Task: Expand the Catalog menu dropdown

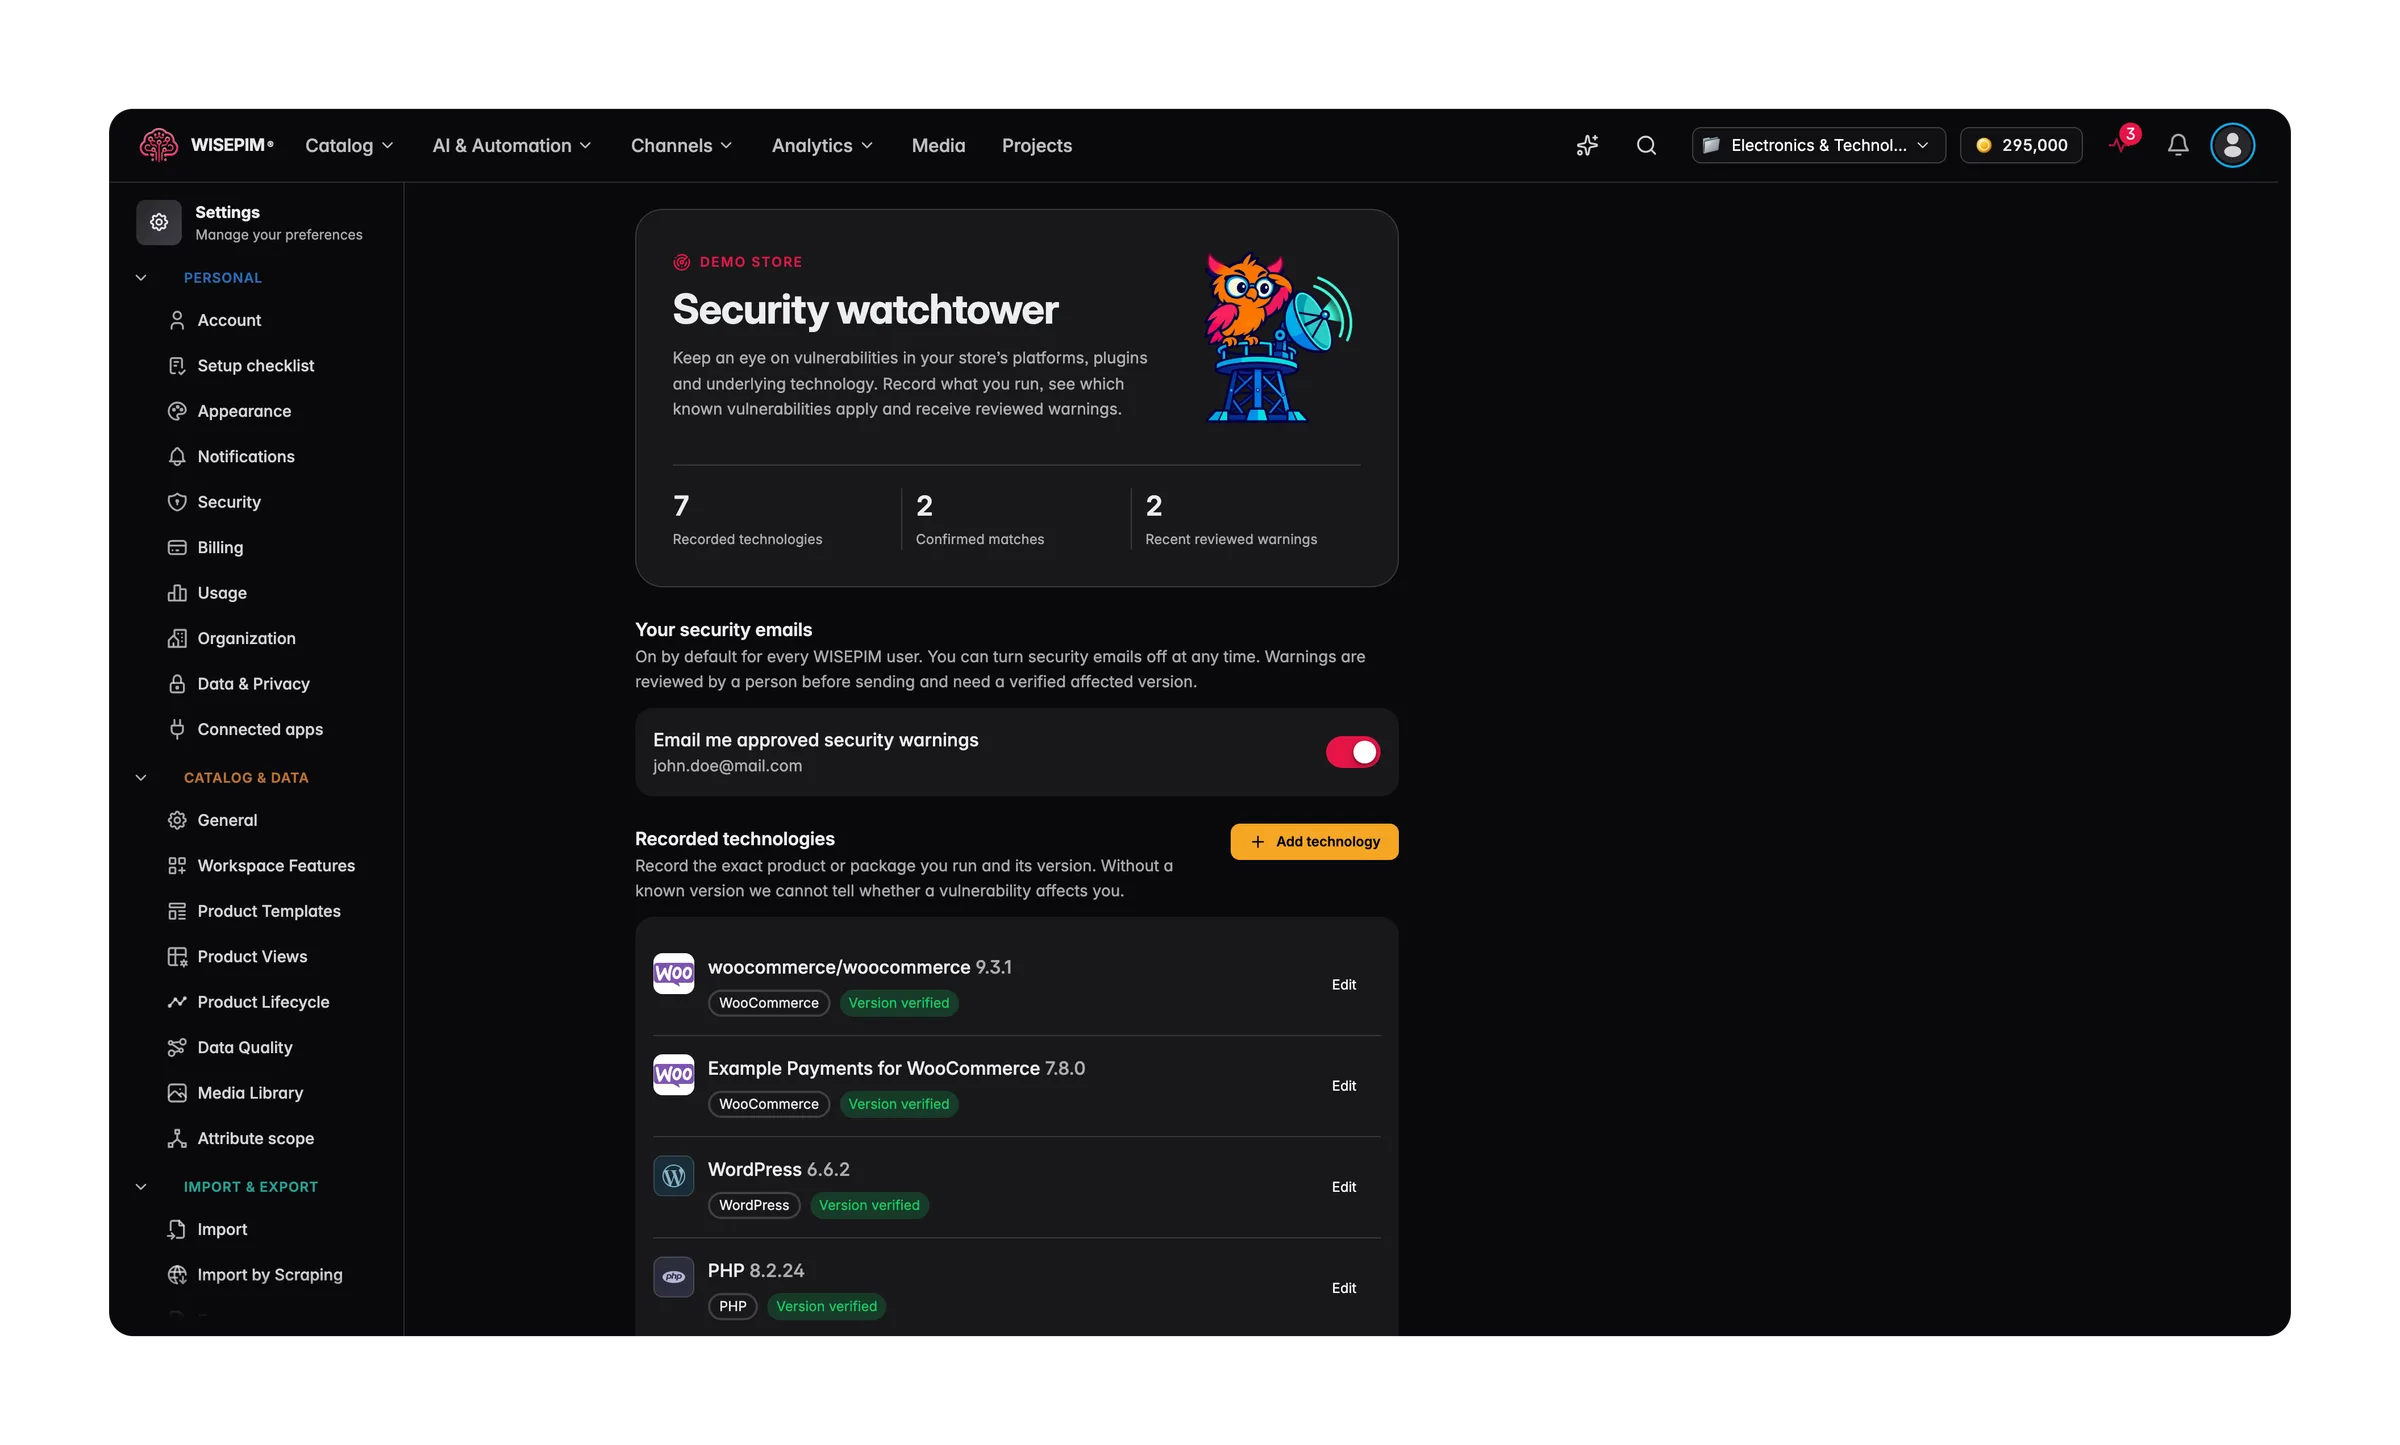Action: pyautogui.click(x=349, y=146)
